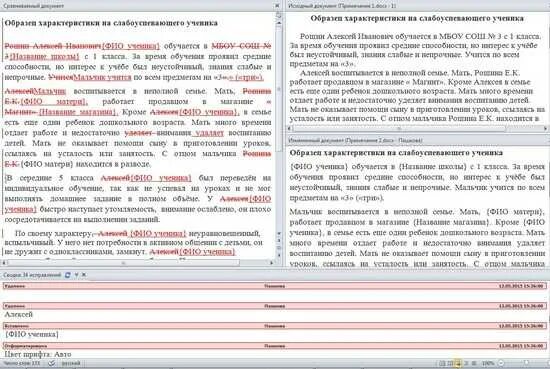Click inserted 'Мальчик учится' in compared document
This screenshot has width=550, height=369.
(x=102, y=77)
